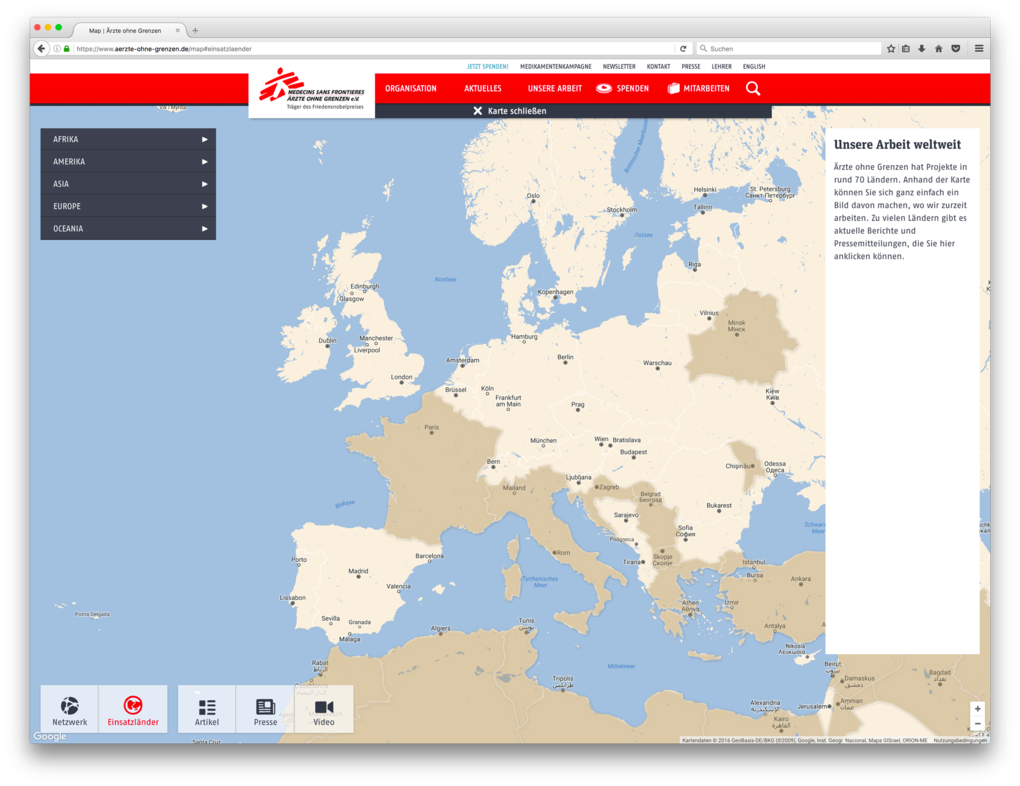Bookmark this page with the star icon

(890, 48)
